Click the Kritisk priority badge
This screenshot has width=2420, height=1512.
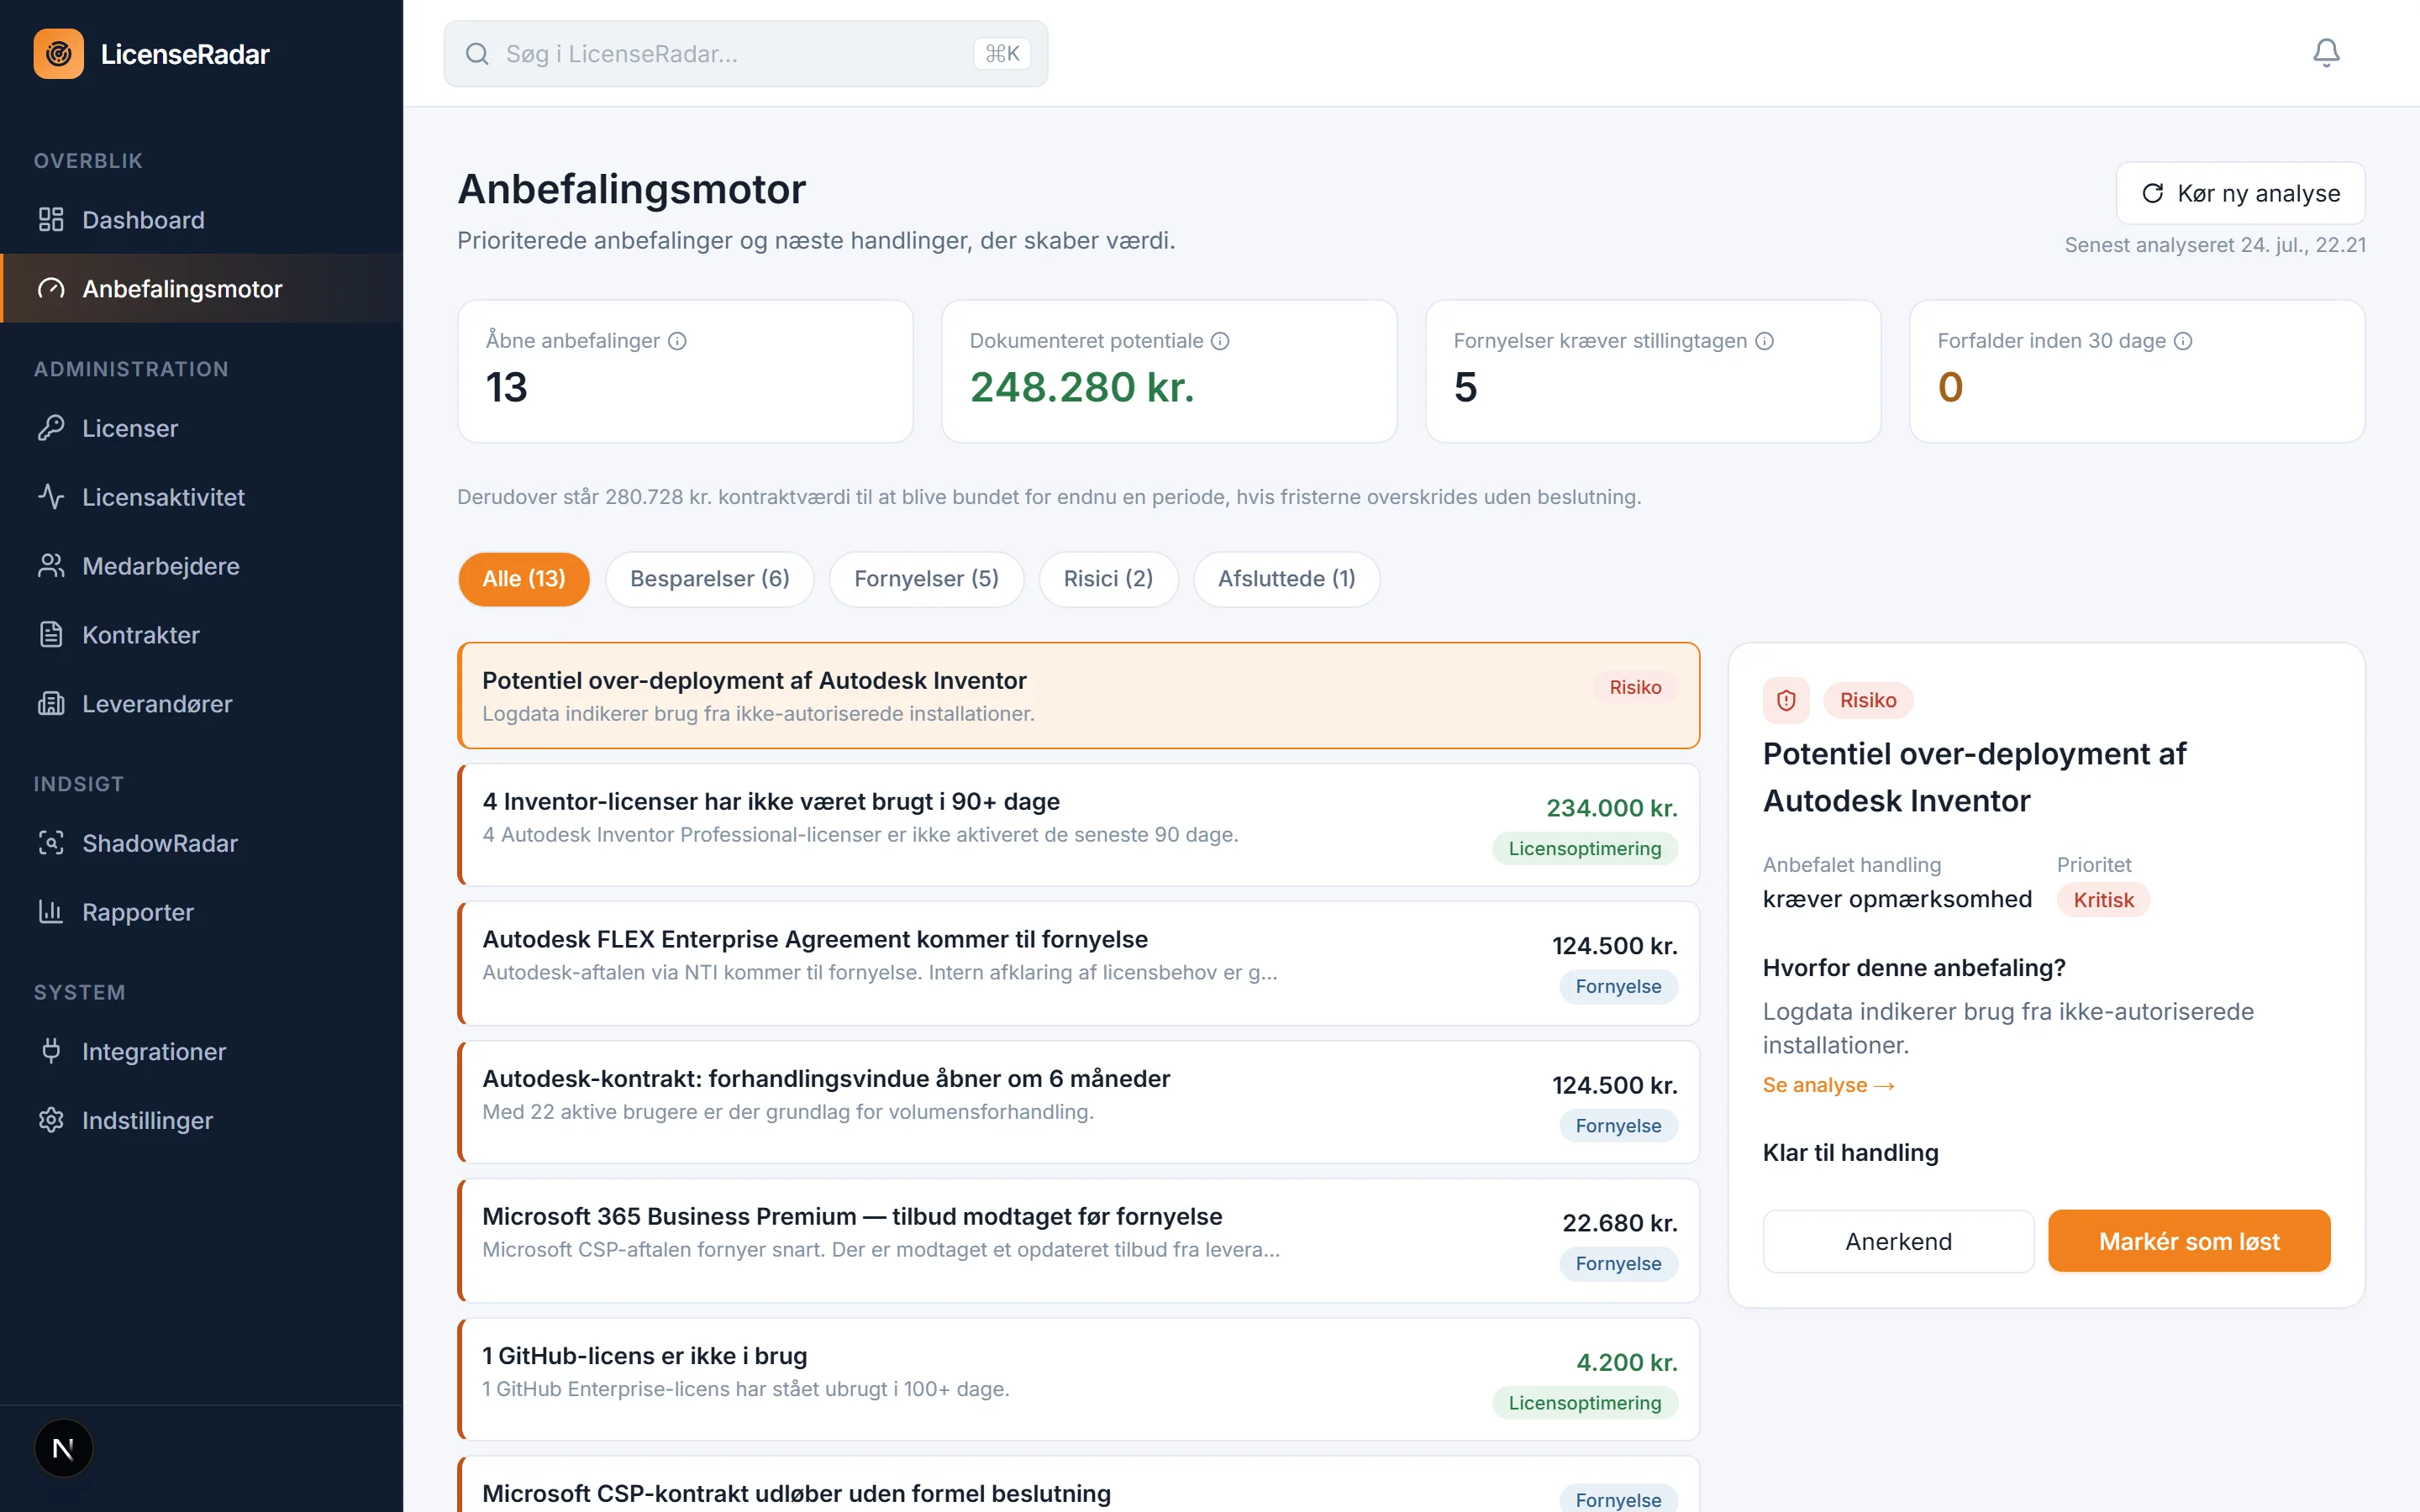point(2103,900)
